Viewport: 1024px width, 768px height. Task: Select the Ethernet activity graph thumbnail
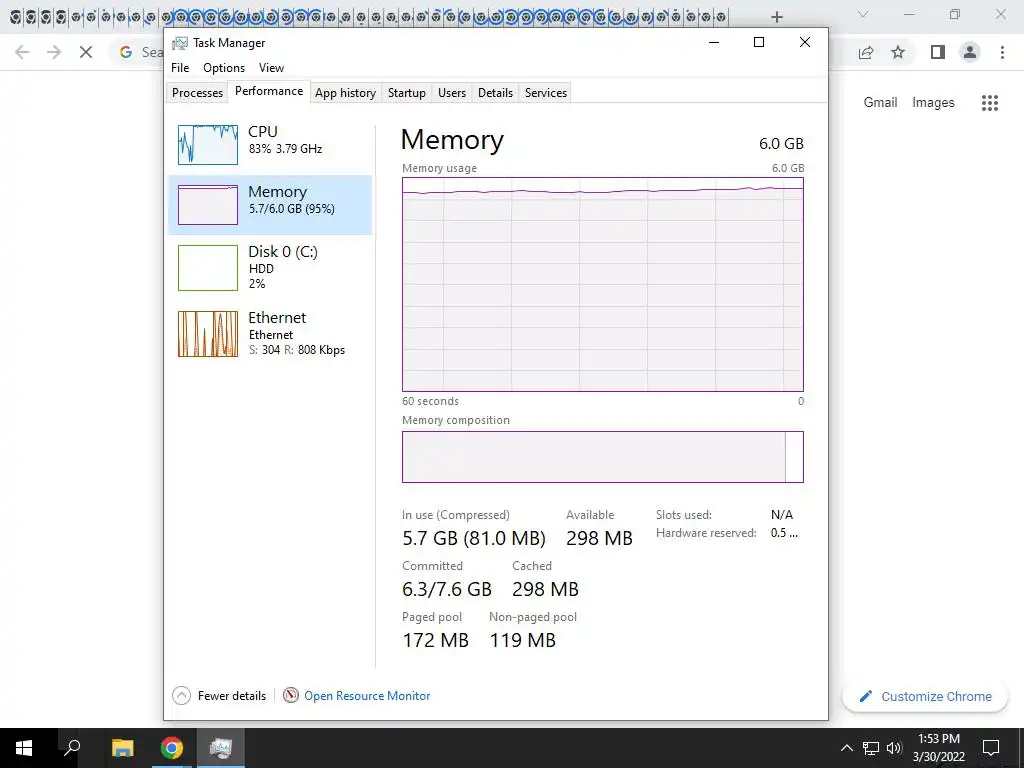click(208, 334)
